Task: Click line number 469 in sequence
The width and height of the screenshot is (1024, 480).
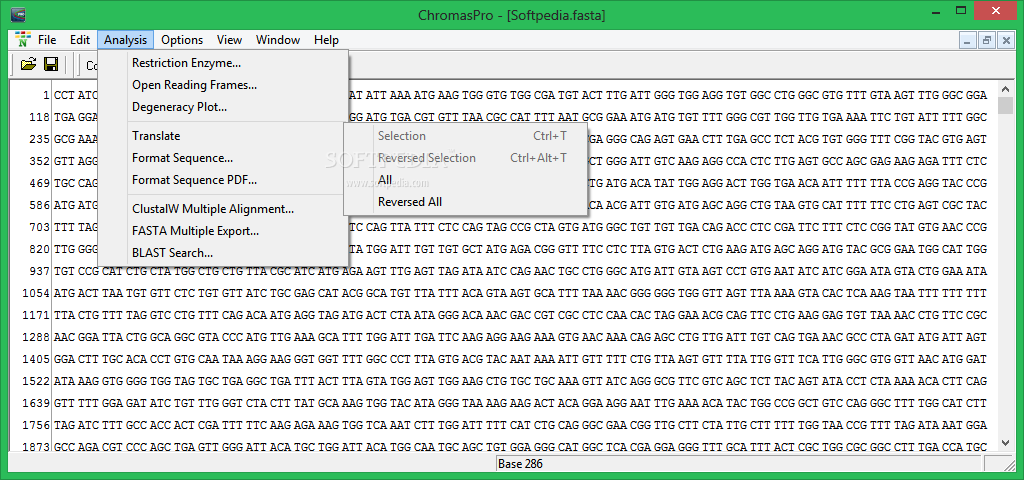Action: pos(39,184)
